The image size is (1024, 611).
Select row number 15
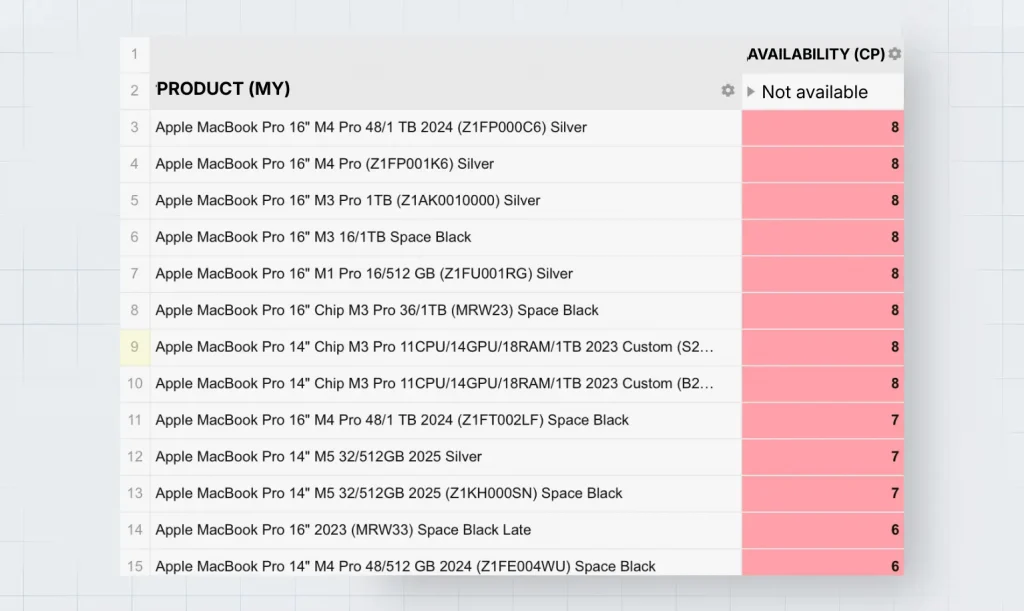click(x=134, y=566)
